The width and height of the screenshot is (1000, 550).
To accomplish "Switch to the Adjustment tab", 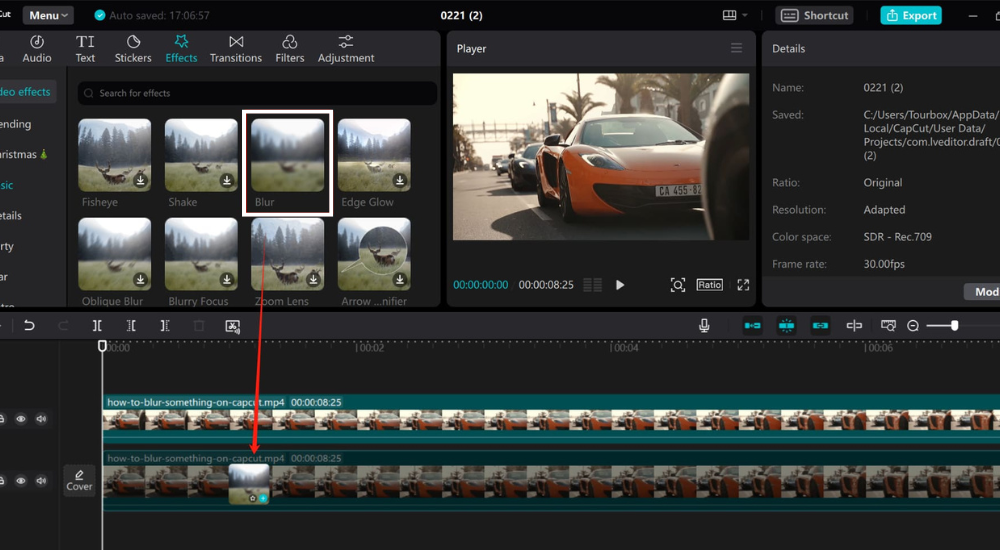I will coord(346,49).
